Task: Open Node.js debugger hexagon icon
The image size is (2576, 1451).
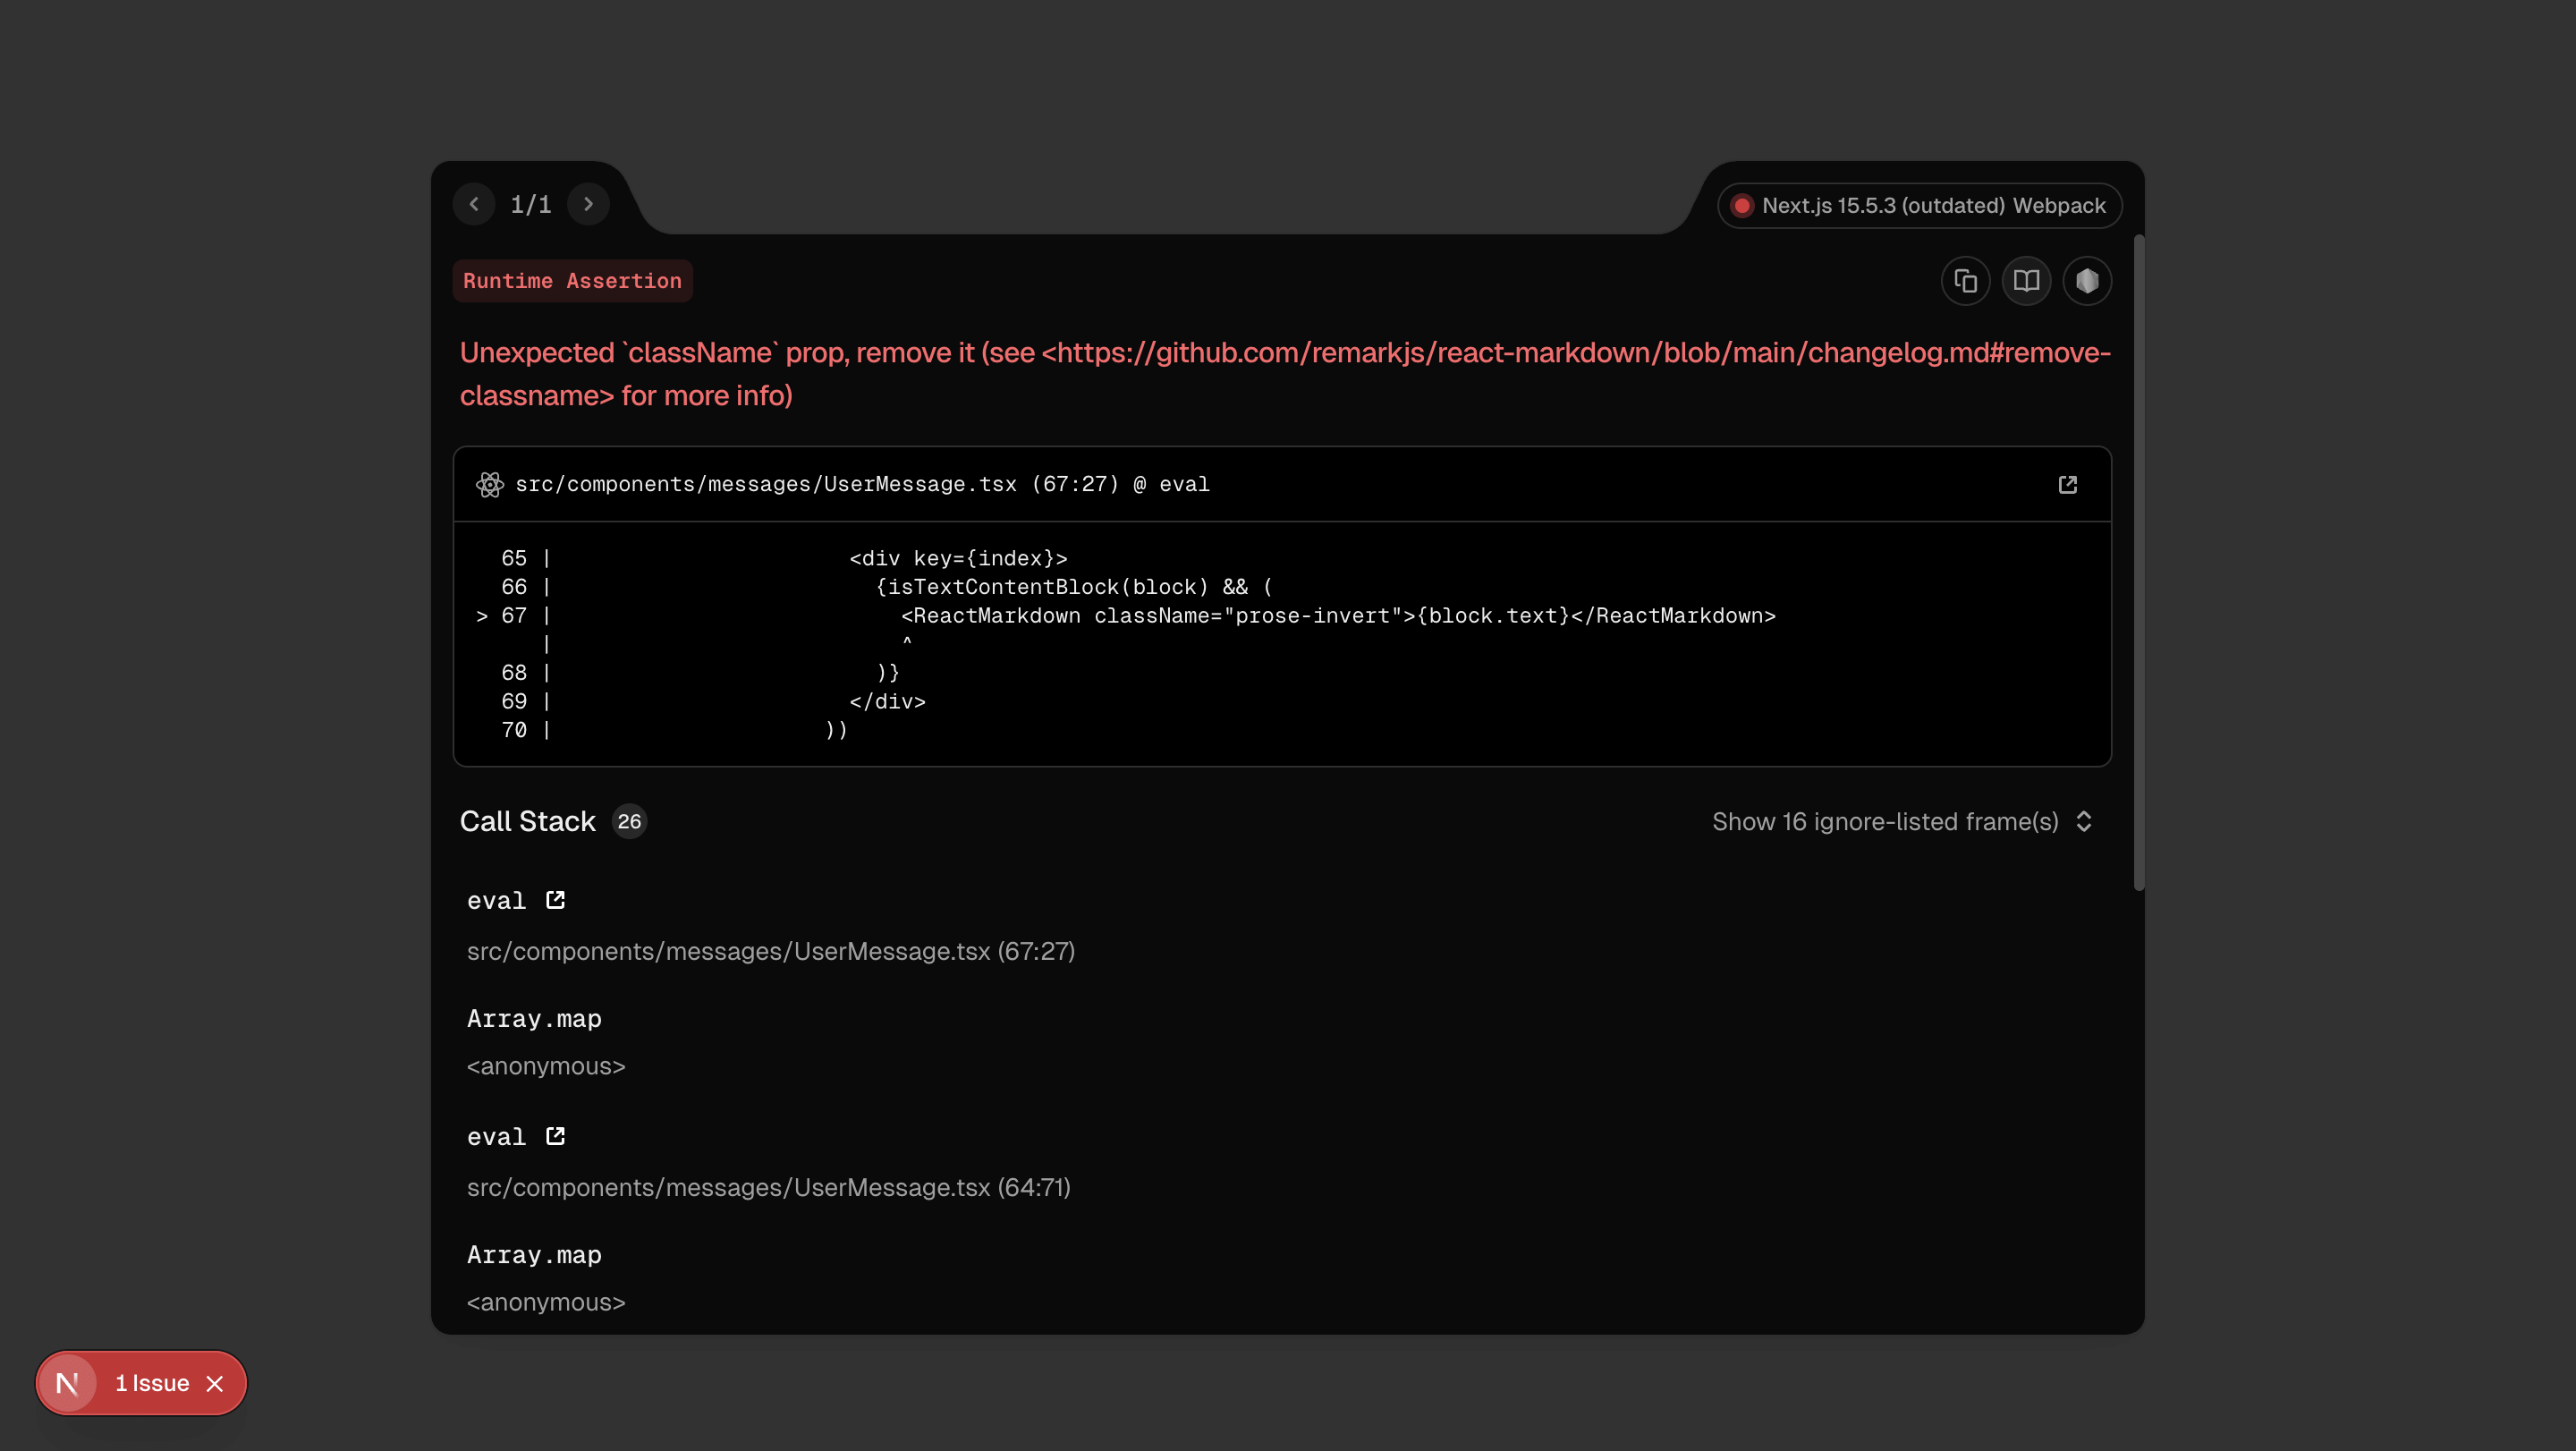Action: coord(2087,281)
